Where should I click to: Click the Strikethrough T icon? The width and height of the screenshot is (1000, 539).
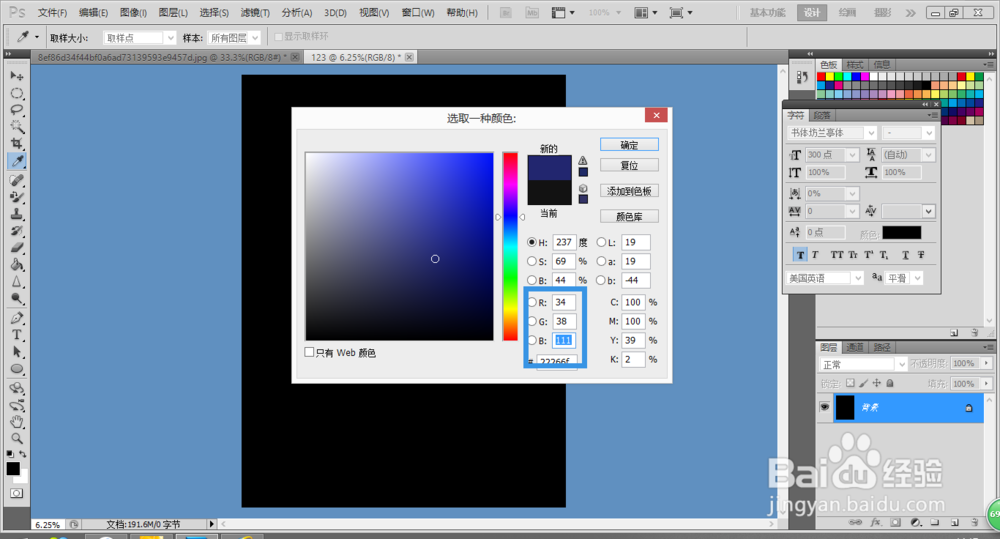coord(921,255)
